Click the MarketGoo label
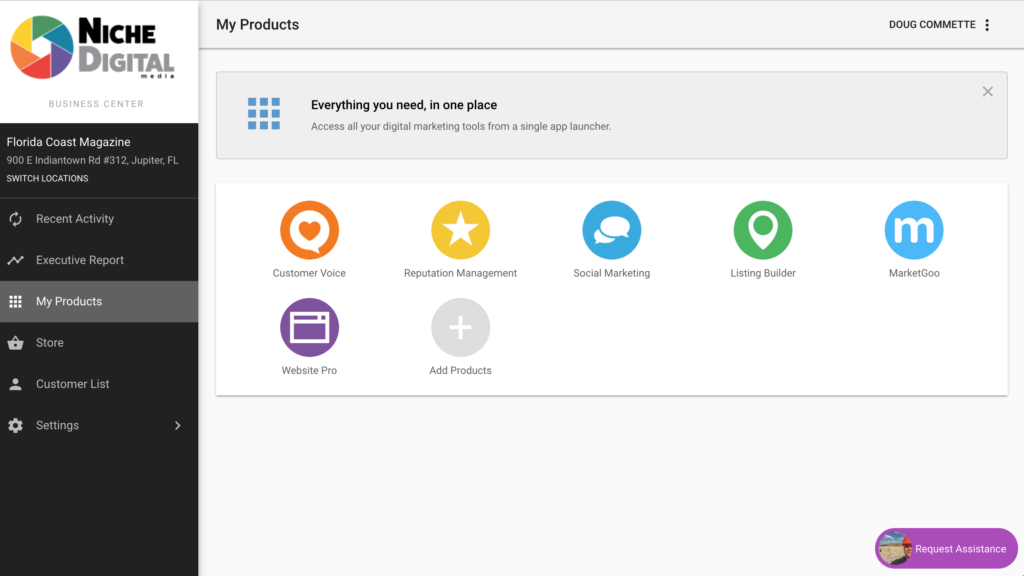The height and width of the screenshot is (576, 1024). pos(914,273)
